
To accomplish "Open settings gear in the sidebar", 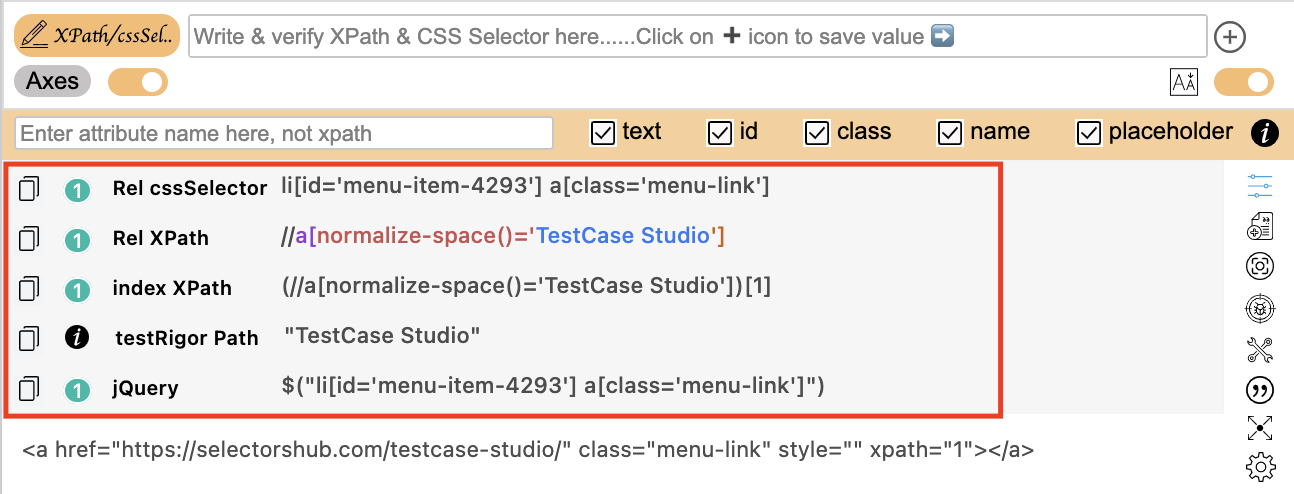I will pyautogui.click(x=1260, y=466).
